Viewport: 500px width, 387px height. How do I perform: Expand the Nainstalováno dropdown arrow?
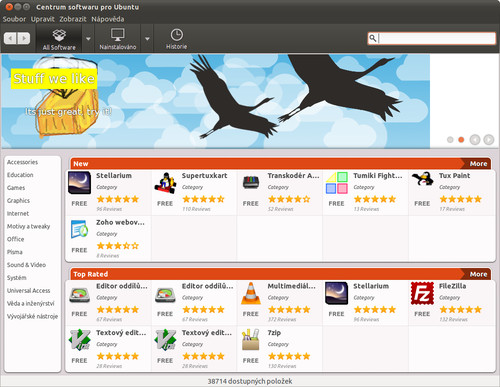(x=147, y=39)
